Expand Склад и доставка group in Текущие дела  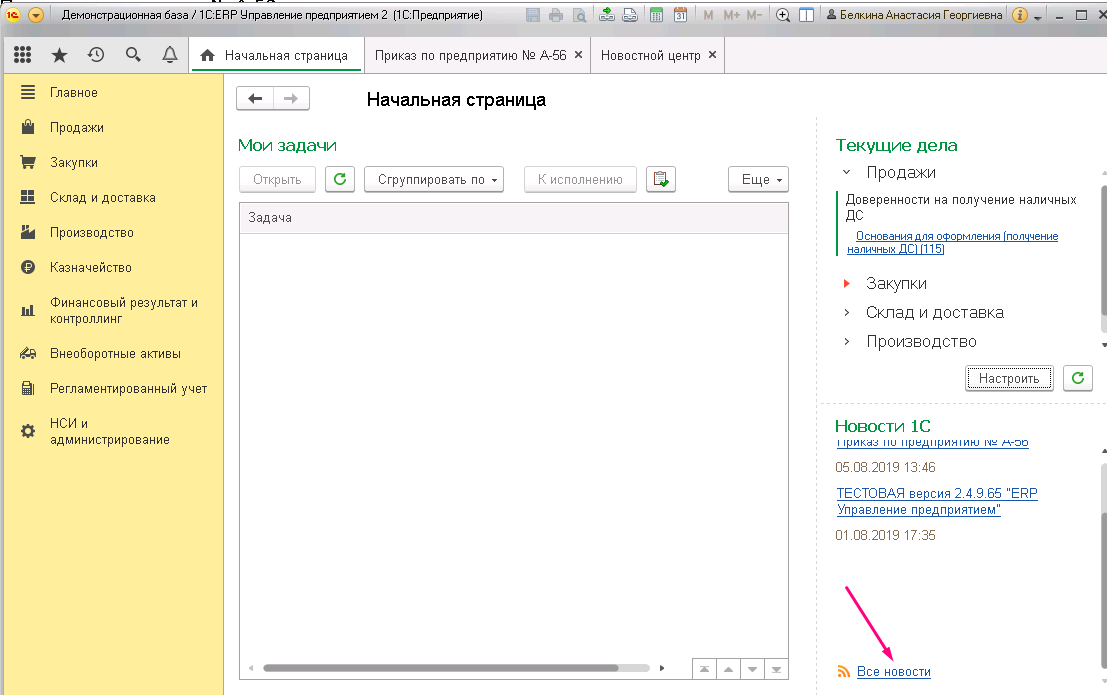pyautogui.click(x=846, y=312)
